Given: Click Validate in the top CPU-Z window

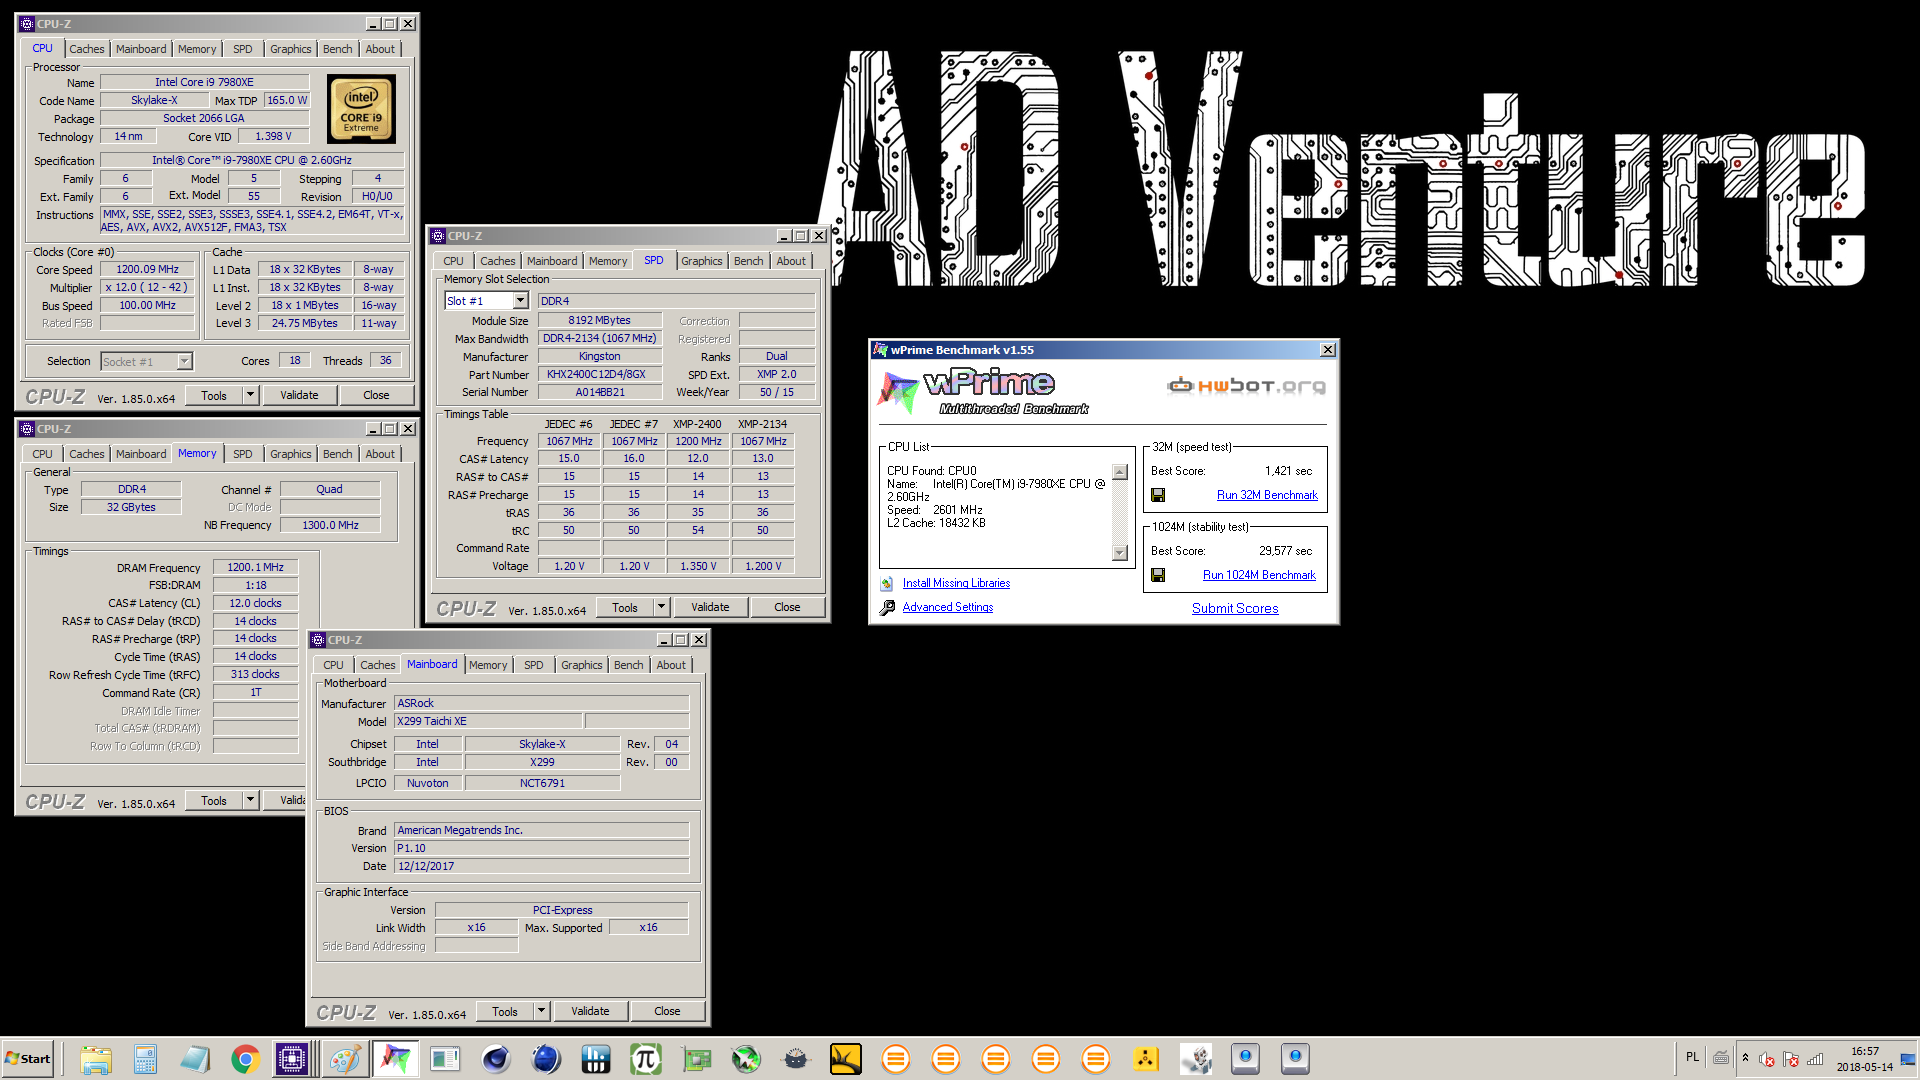Looking at the screenshot, I should pos(299,396).
